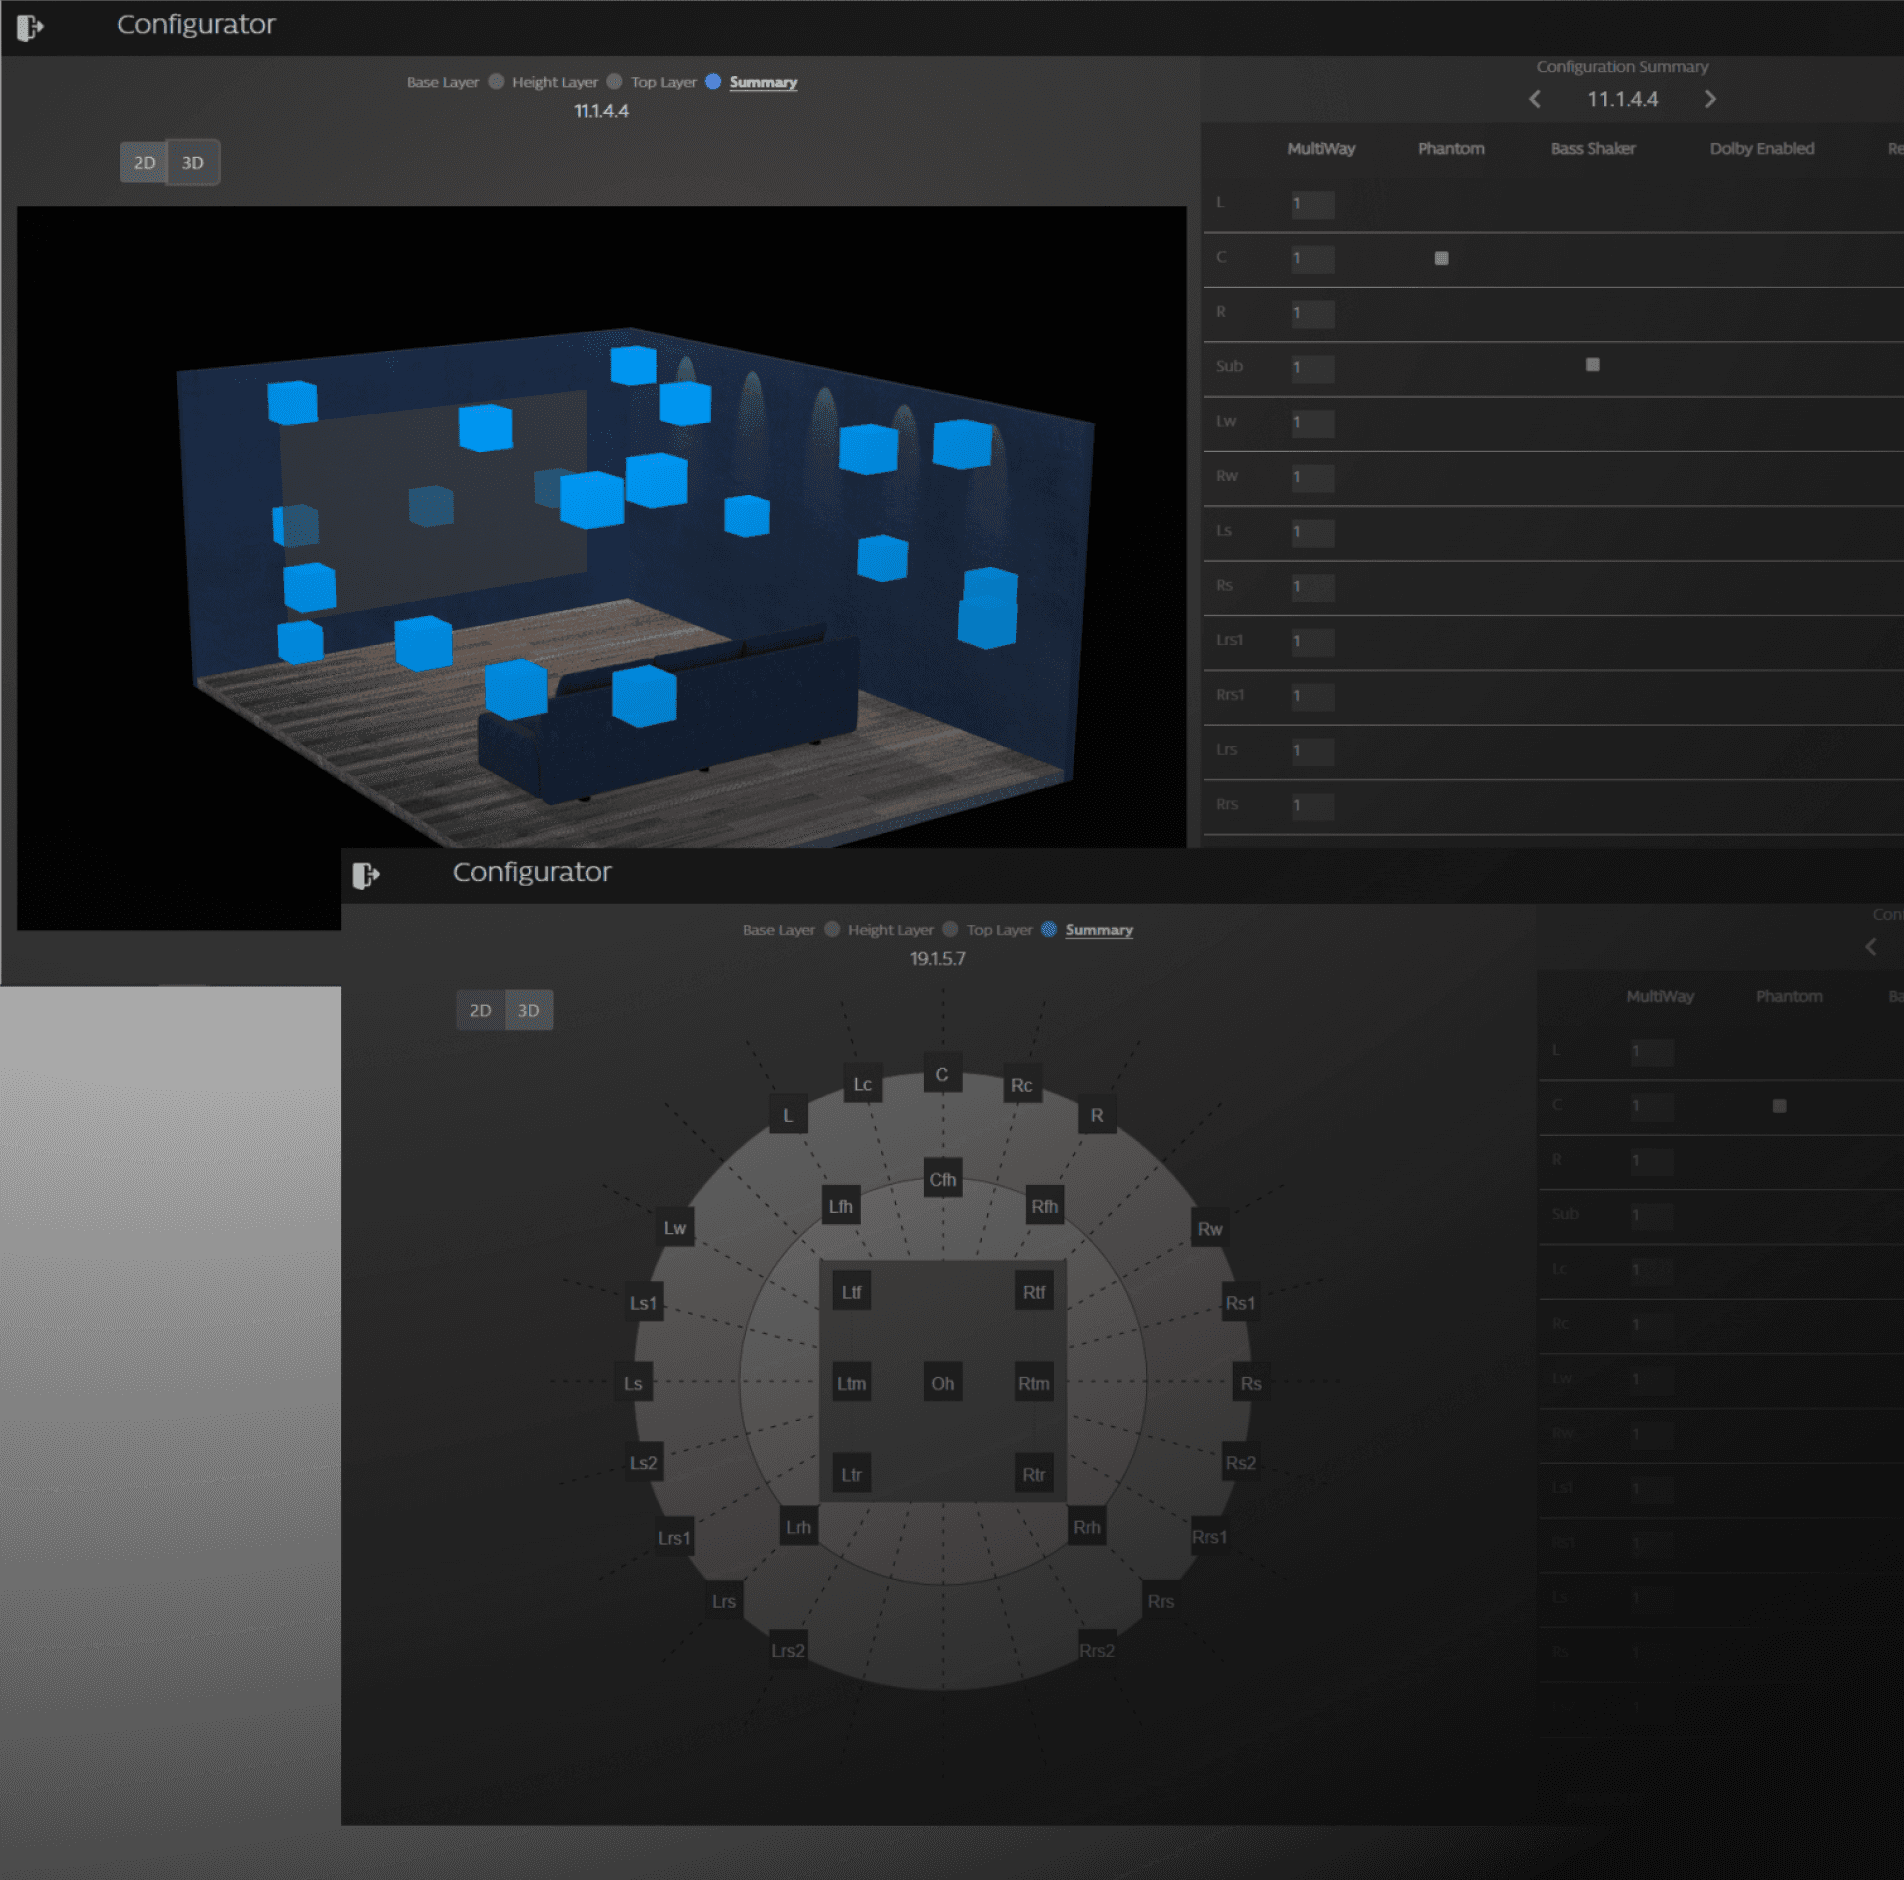Select the Ls surround speaker in diagram
The height and width of the screenshot is (1880, 1904).
click(x=633, y=1383)
